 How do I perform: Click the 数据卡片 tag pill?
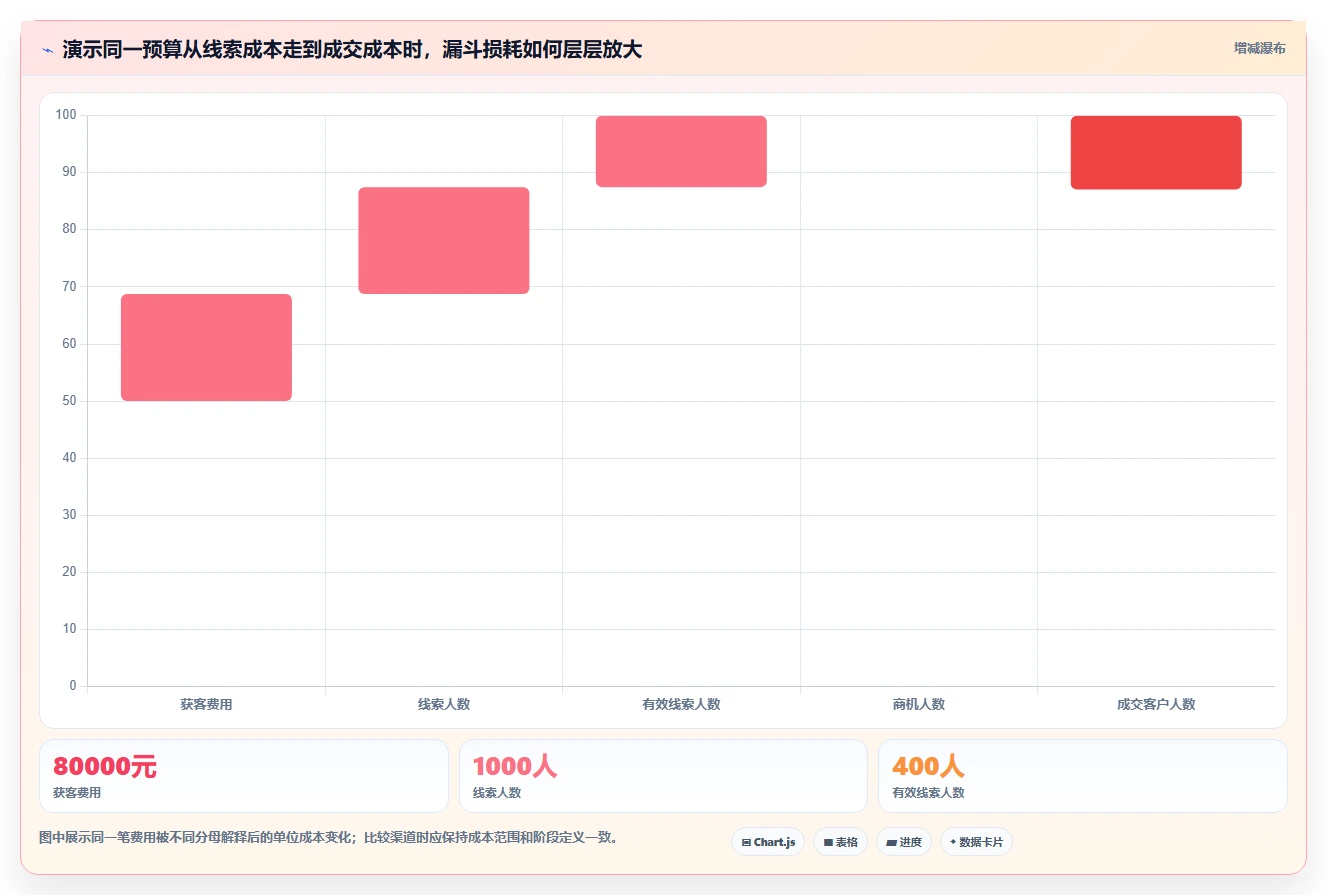coord(976,842)
